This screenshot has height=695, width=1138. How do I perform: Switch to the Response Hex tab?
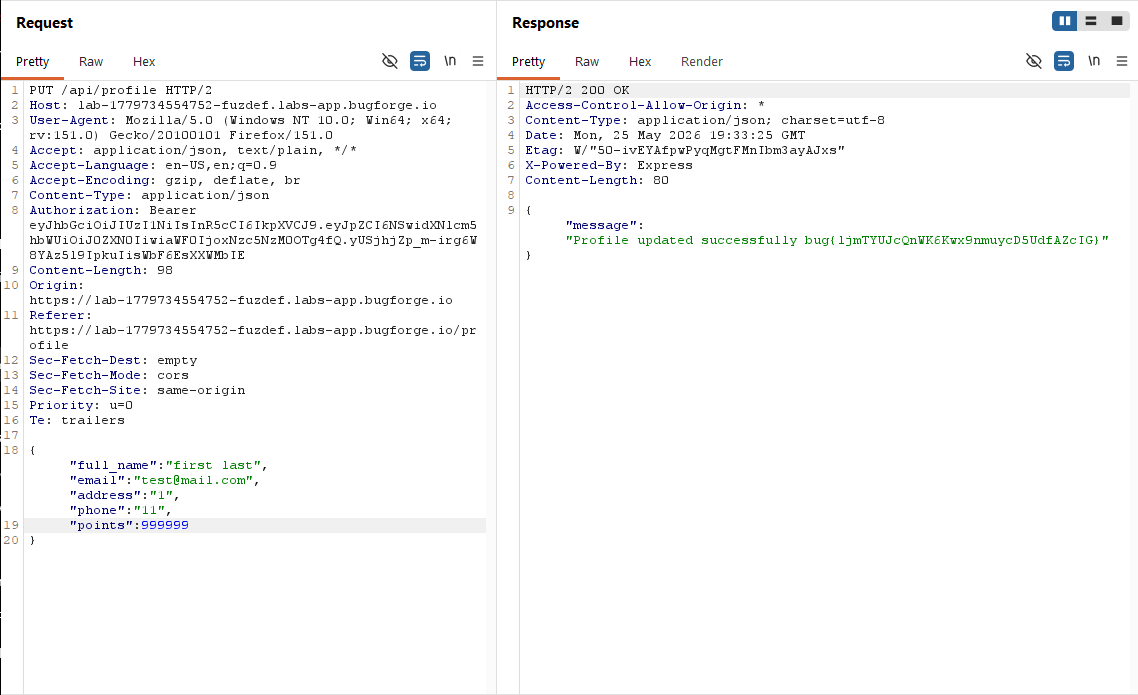coord(639,62)
